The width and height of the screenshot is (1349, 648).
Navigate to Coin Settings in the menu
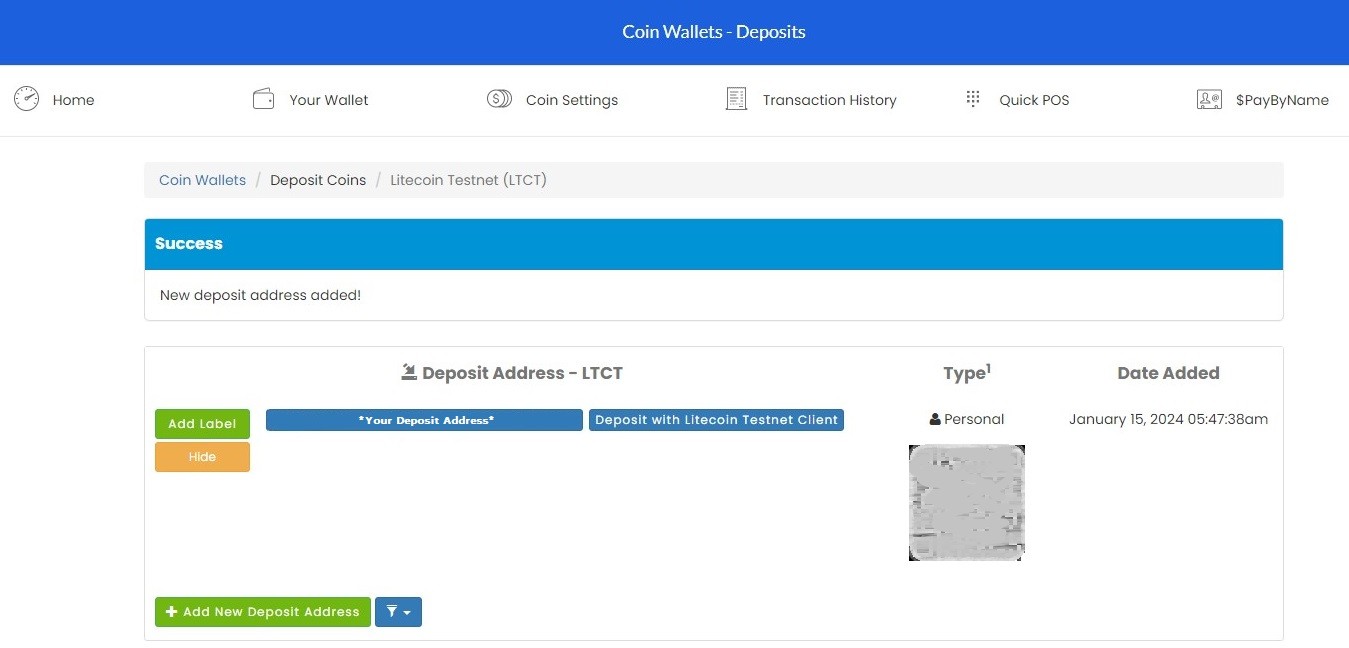point(572,99)
